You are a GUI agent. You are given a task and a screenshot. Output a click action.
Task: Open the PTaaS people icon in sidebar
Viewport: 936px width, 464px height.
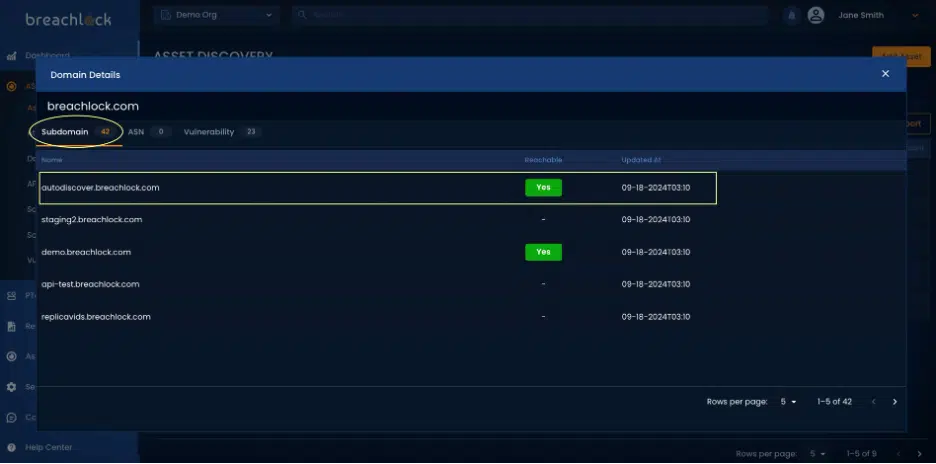coord(11,296)
